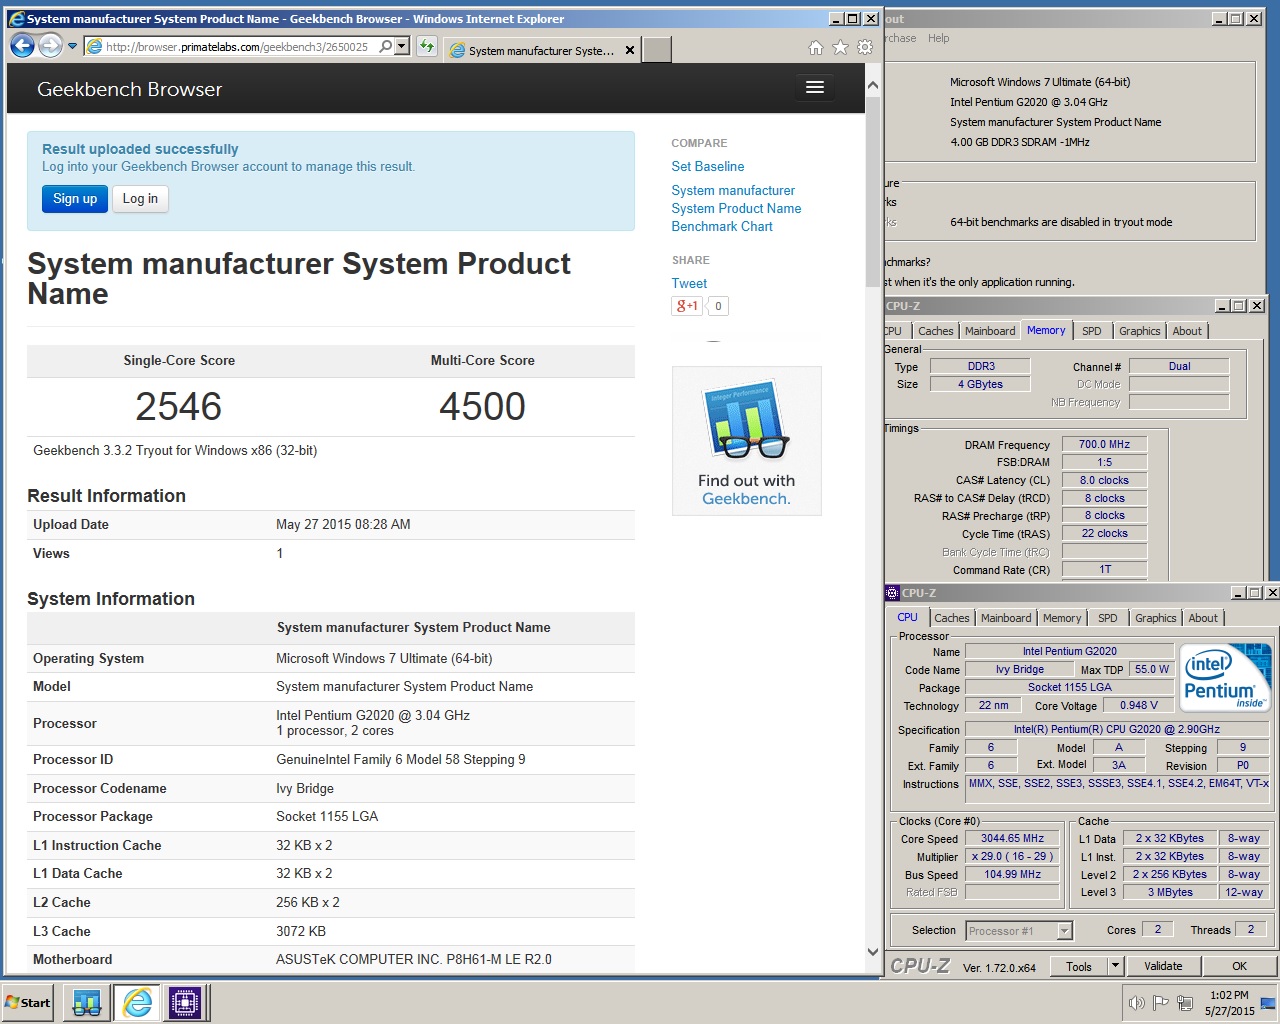Click the DRAM Frequency value 700.0 MHz
The image size is (1280, 1024).
(1104, 444)
